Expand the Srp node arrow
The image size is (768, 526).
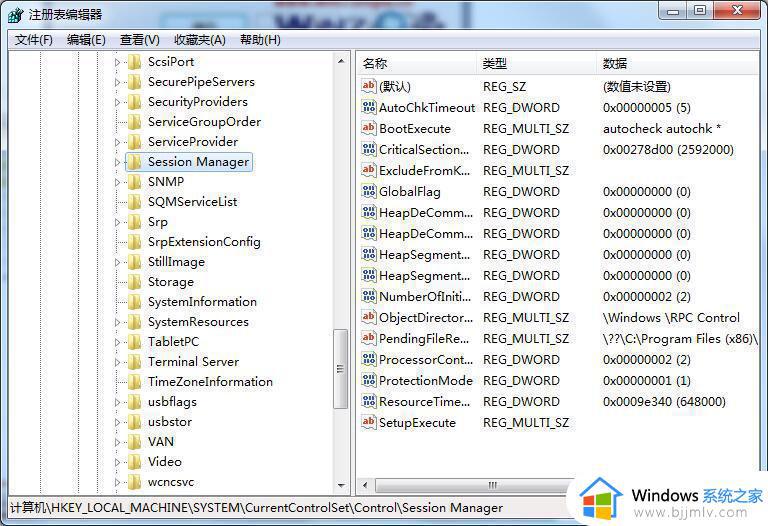(x=117, y=222)
